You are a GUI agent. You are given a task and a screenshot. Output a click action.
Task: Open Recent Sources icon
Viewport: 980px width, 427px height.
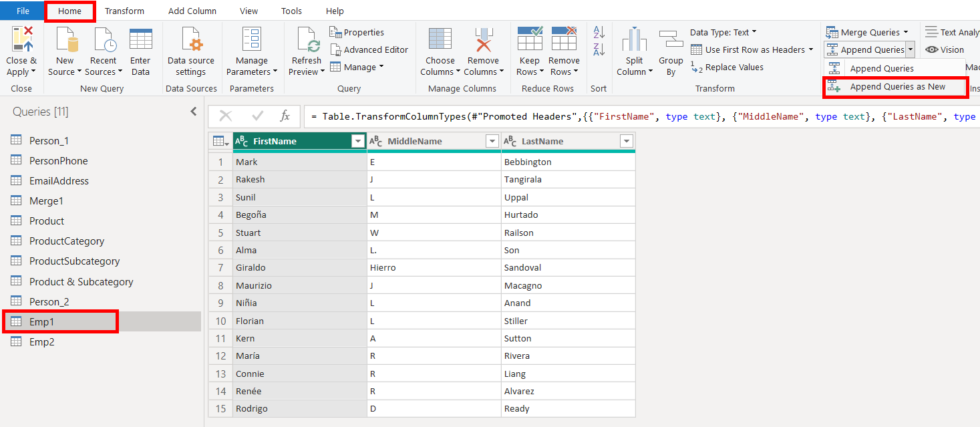point(104,39)
